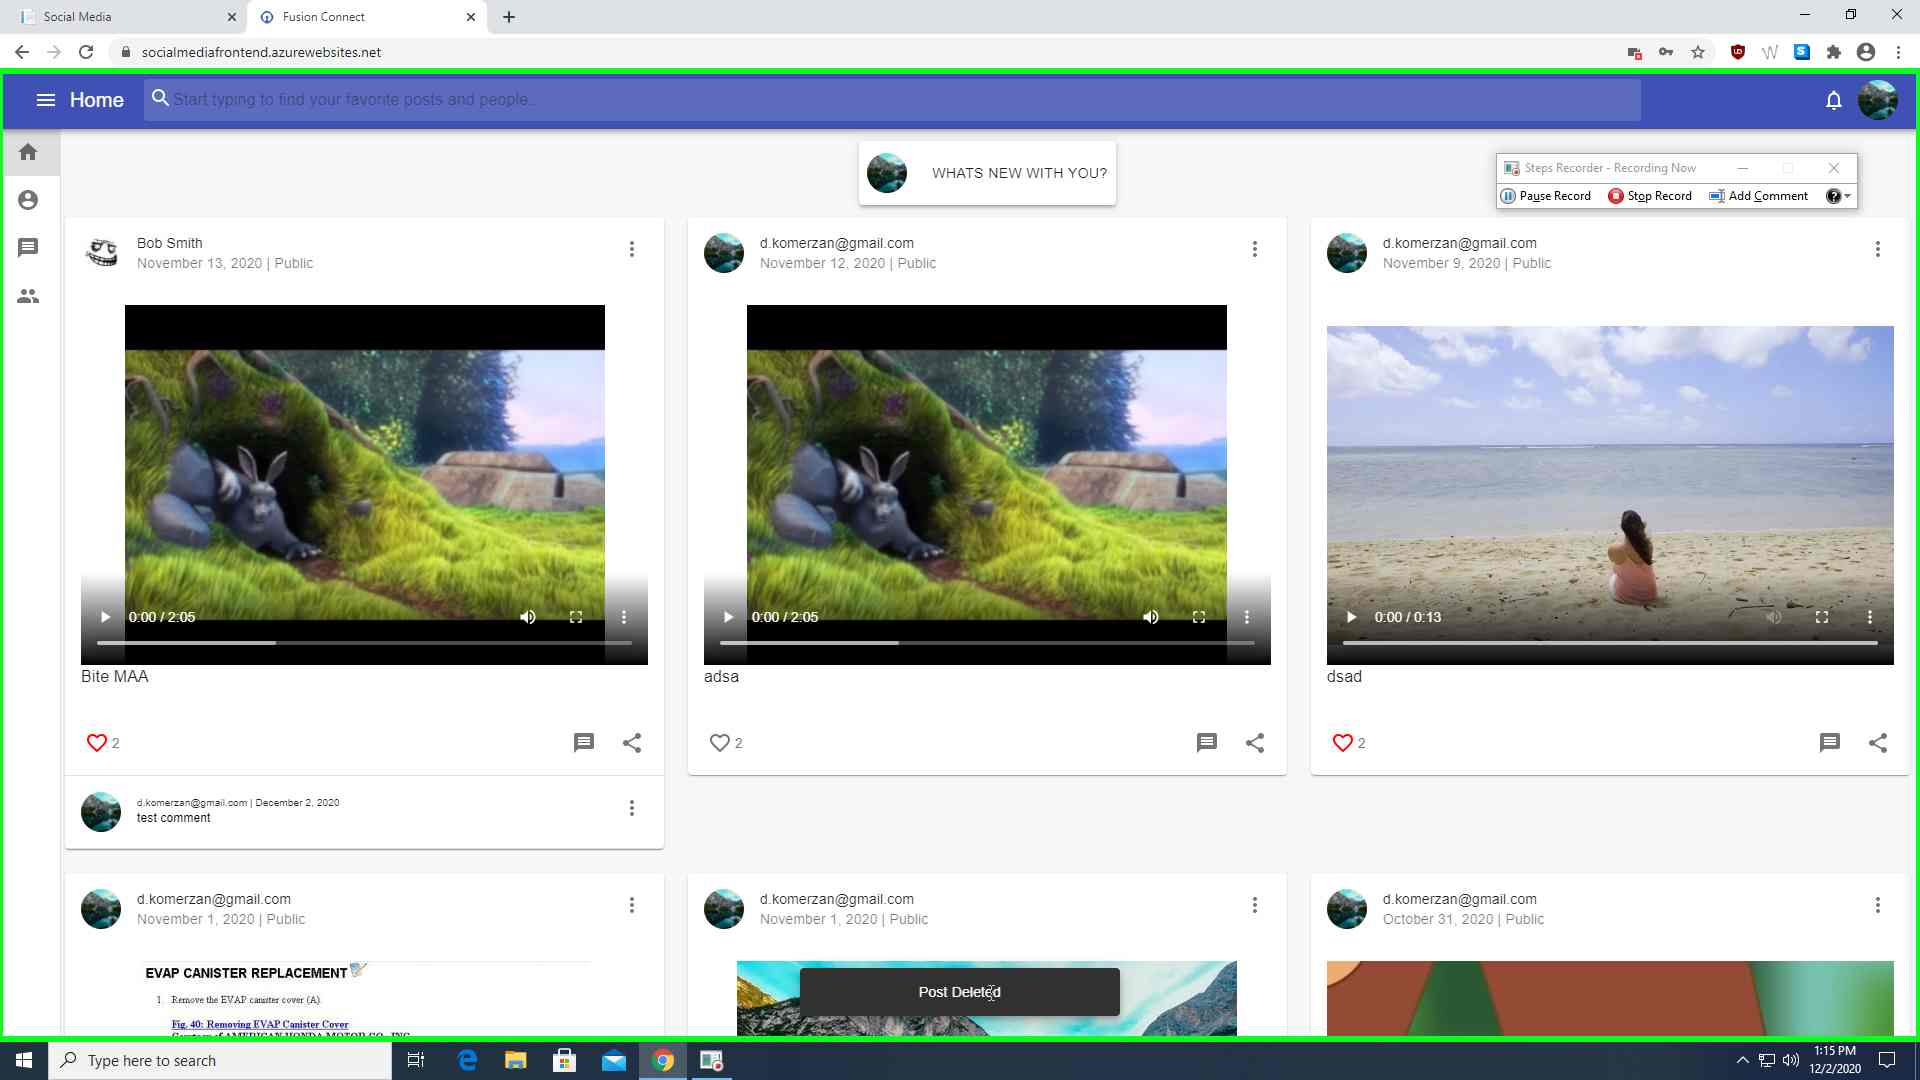Reload the page
Viewport: 1920px width, 1080px height.
tap(86, 52)
